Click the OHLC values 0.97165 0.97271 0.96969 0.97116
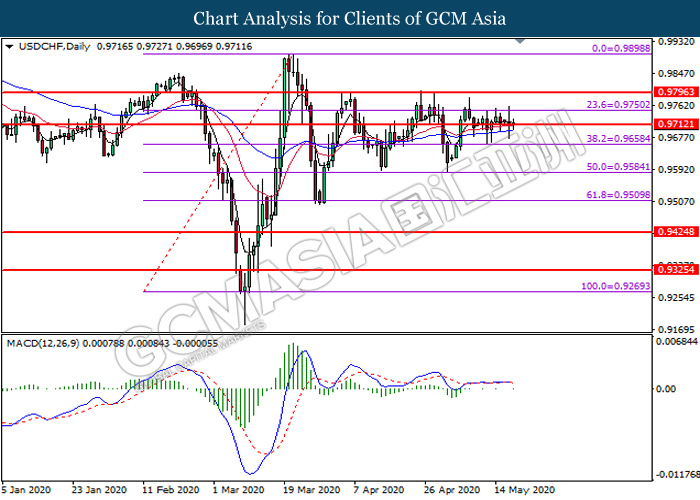Viewport: 700px width, 500px height. point(175,46)
